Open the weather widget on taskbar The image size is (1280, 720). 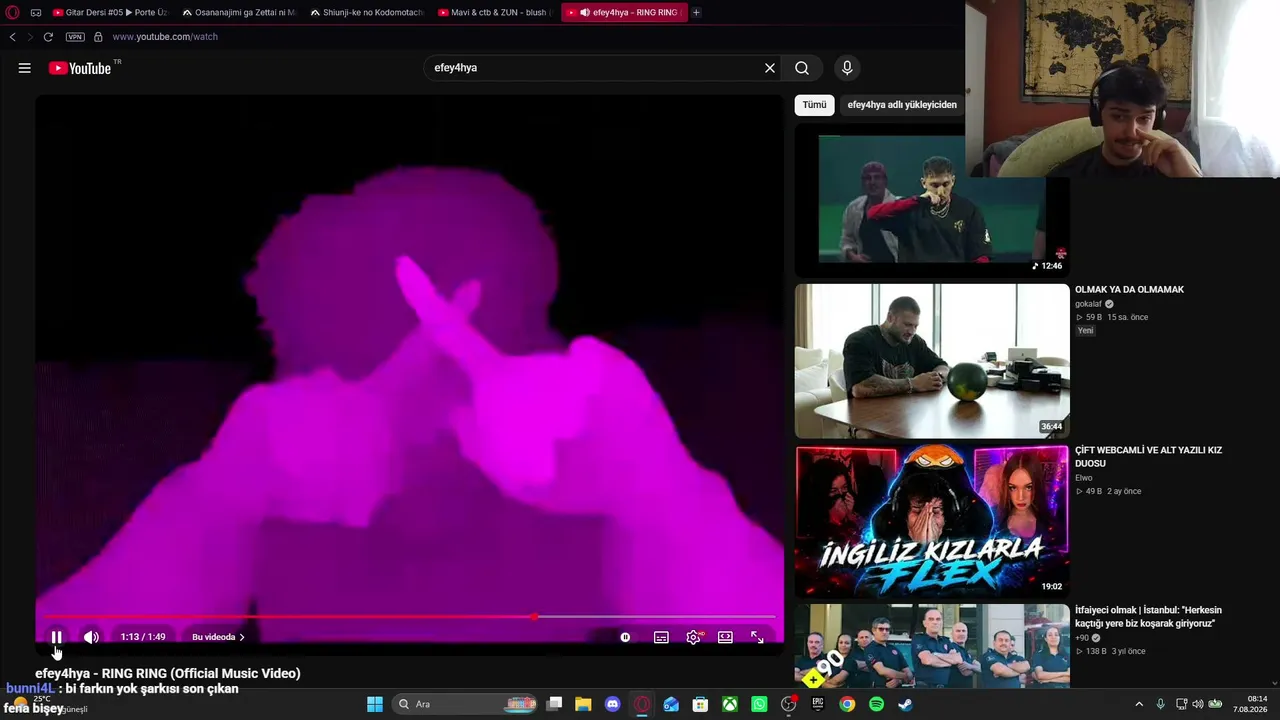(x=48, y=704)
